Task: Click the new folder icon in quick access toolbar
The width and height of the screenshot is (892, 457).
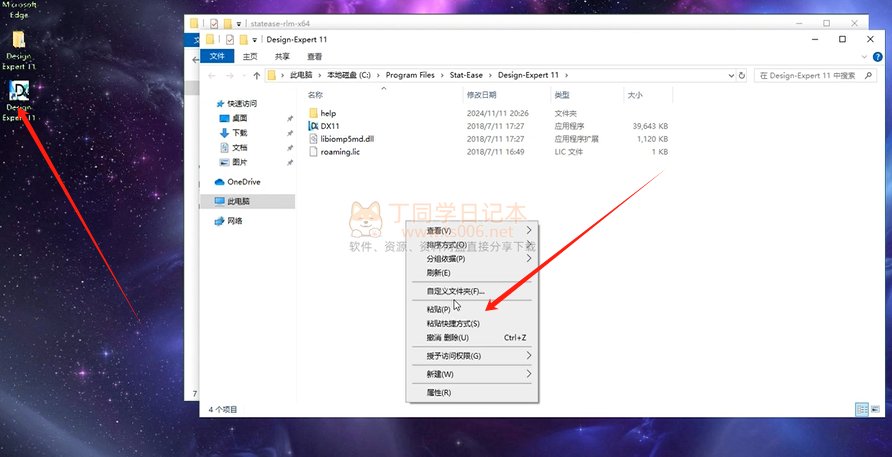Action: click(244, 39)
